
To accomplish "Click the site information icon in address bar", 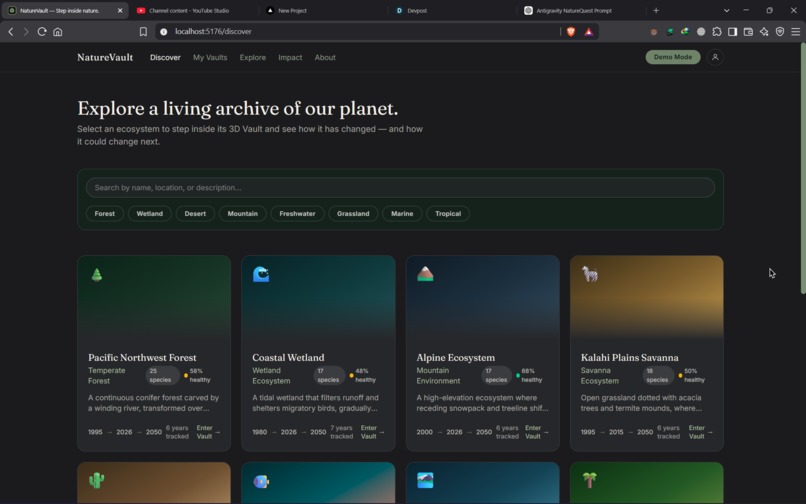I will (x=163, y=31).
